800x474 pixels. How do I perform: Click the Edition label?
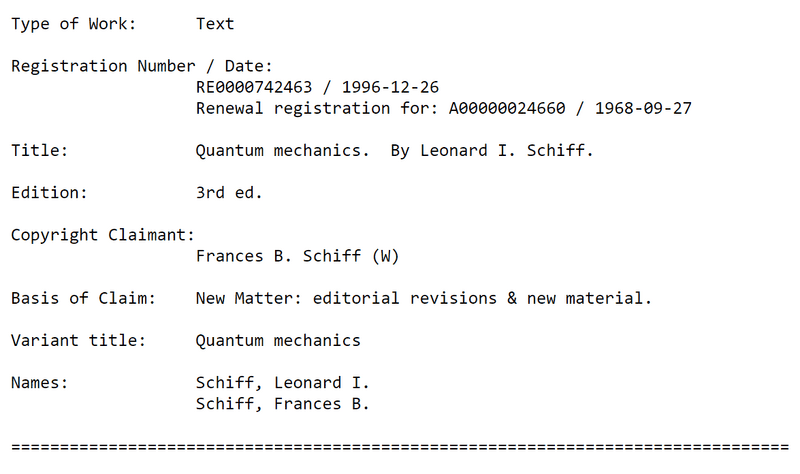(49, 193)
